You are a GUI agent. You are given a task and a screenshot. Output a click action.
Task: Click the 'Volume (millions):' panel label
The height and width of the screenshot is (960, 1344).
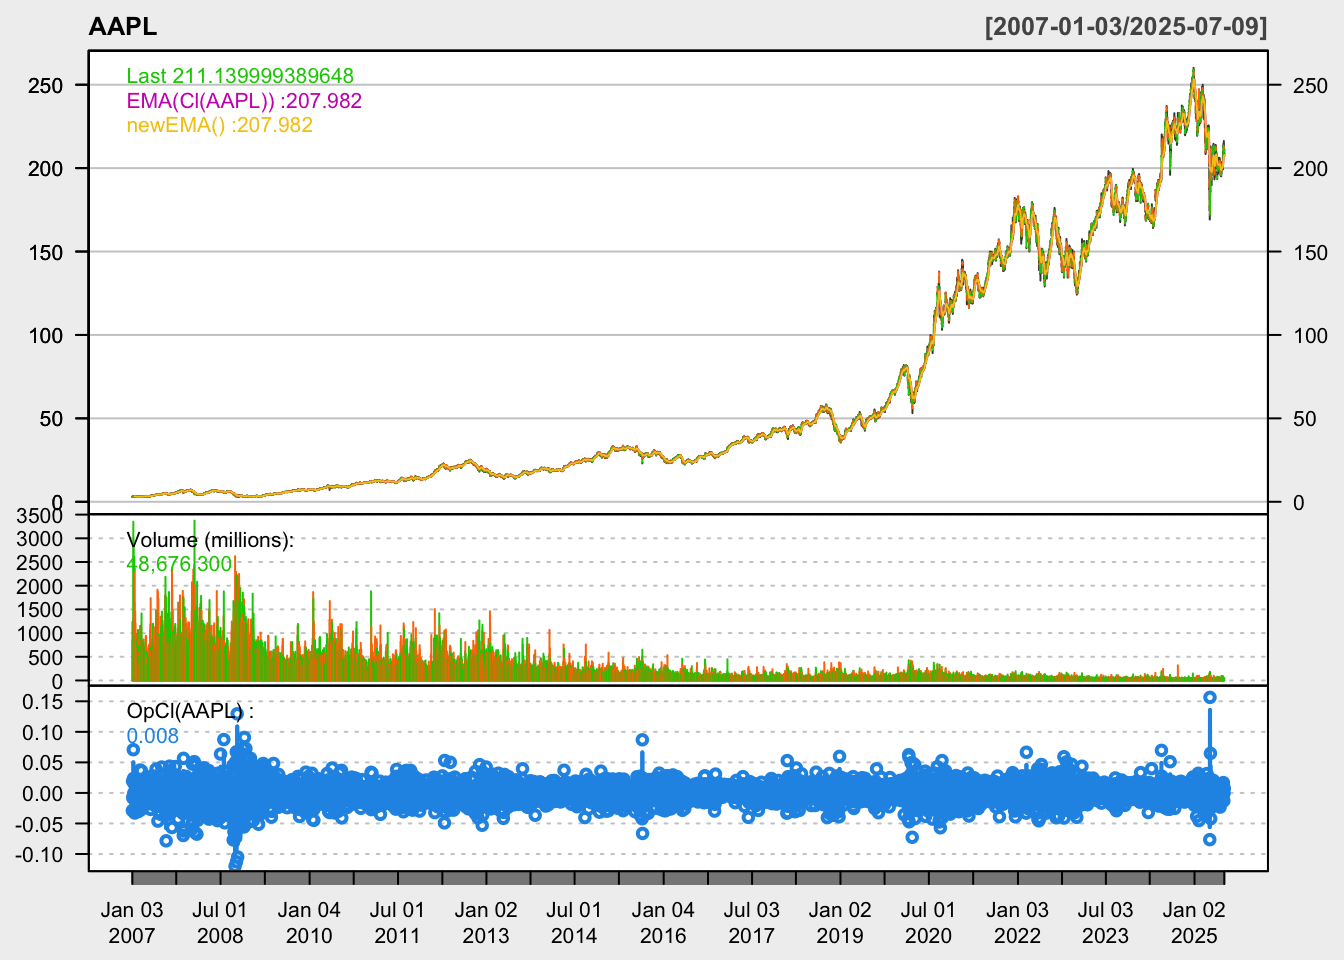pyautogui.click(x=210, y=540)
